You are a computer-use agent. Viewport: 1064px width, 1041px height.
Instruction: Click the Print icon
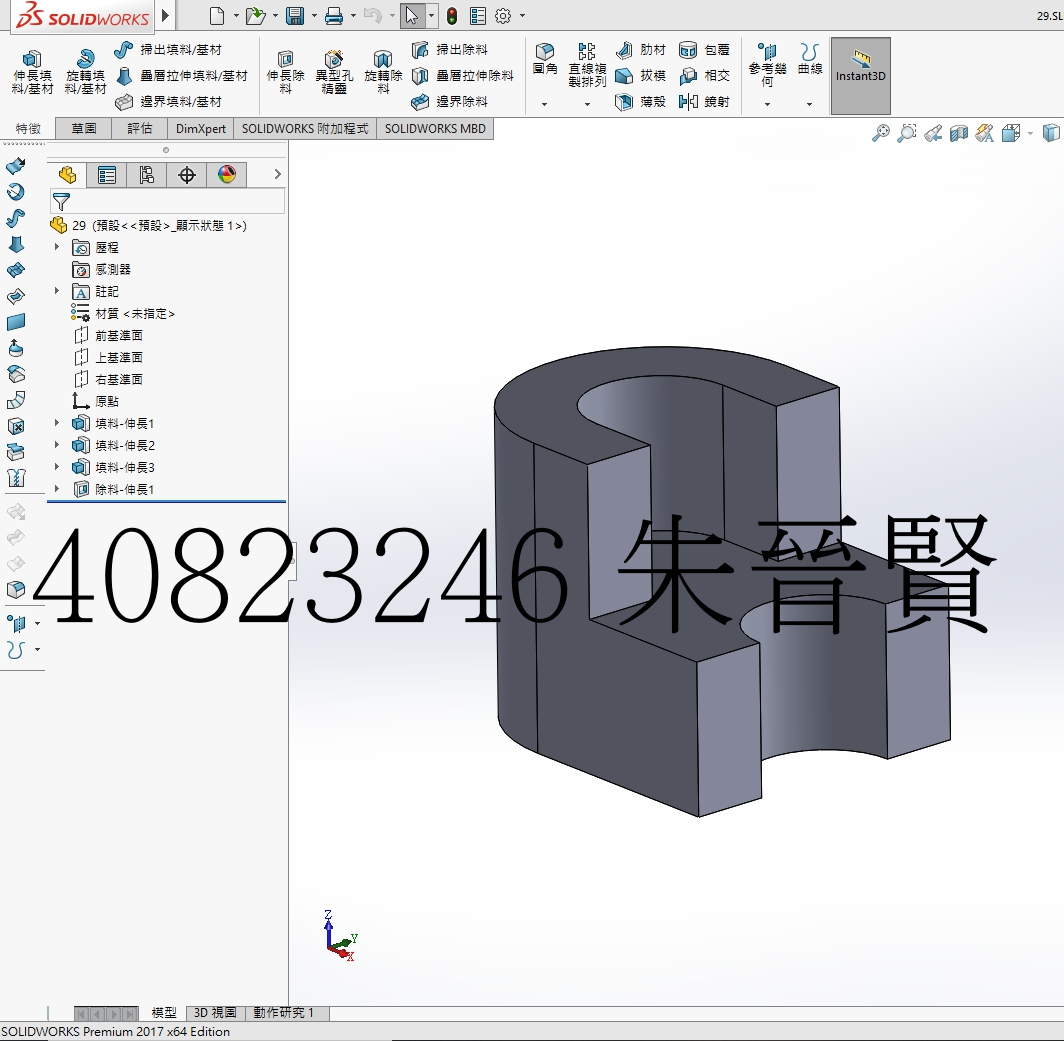[333, 16]
